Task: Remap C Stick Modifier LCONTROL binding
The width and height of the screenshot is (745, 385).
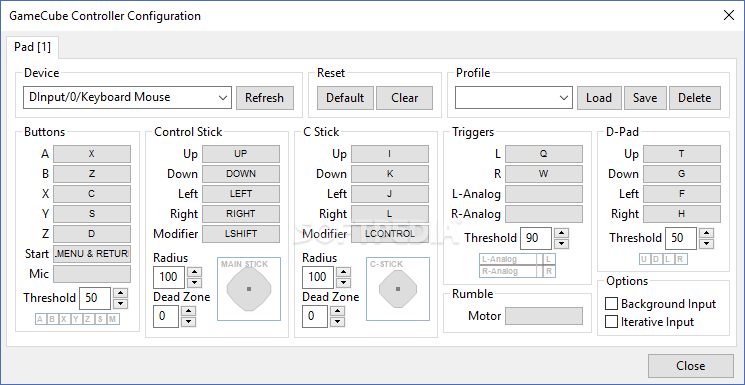Action: pos(390,234)
